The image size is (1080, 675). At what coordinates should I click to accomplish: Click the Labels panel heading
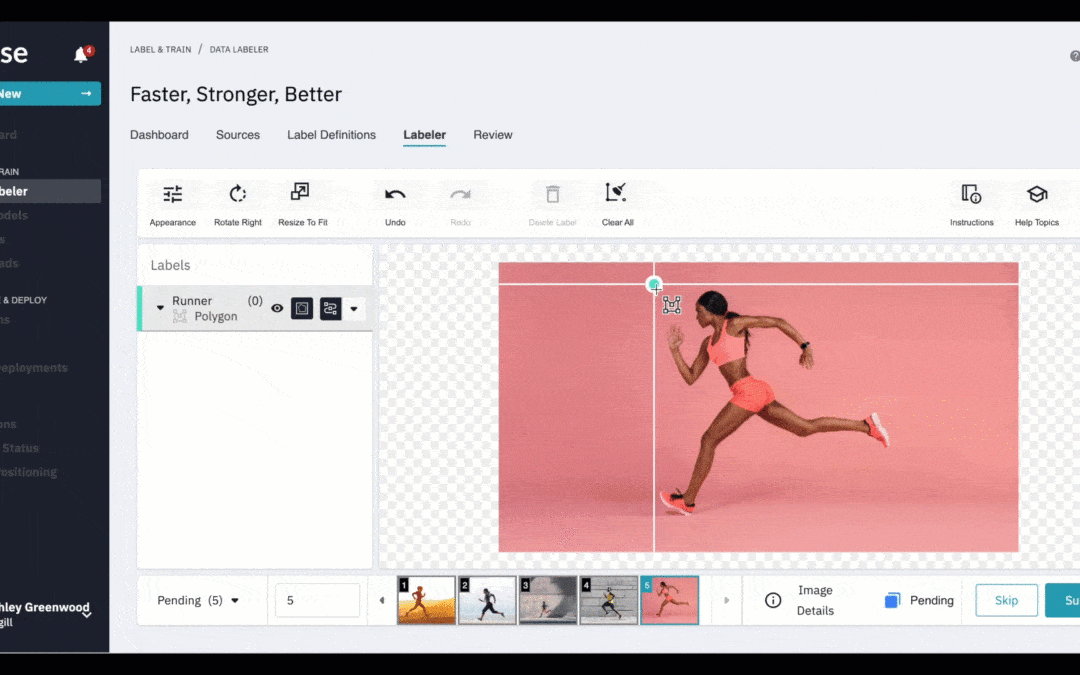170,265
